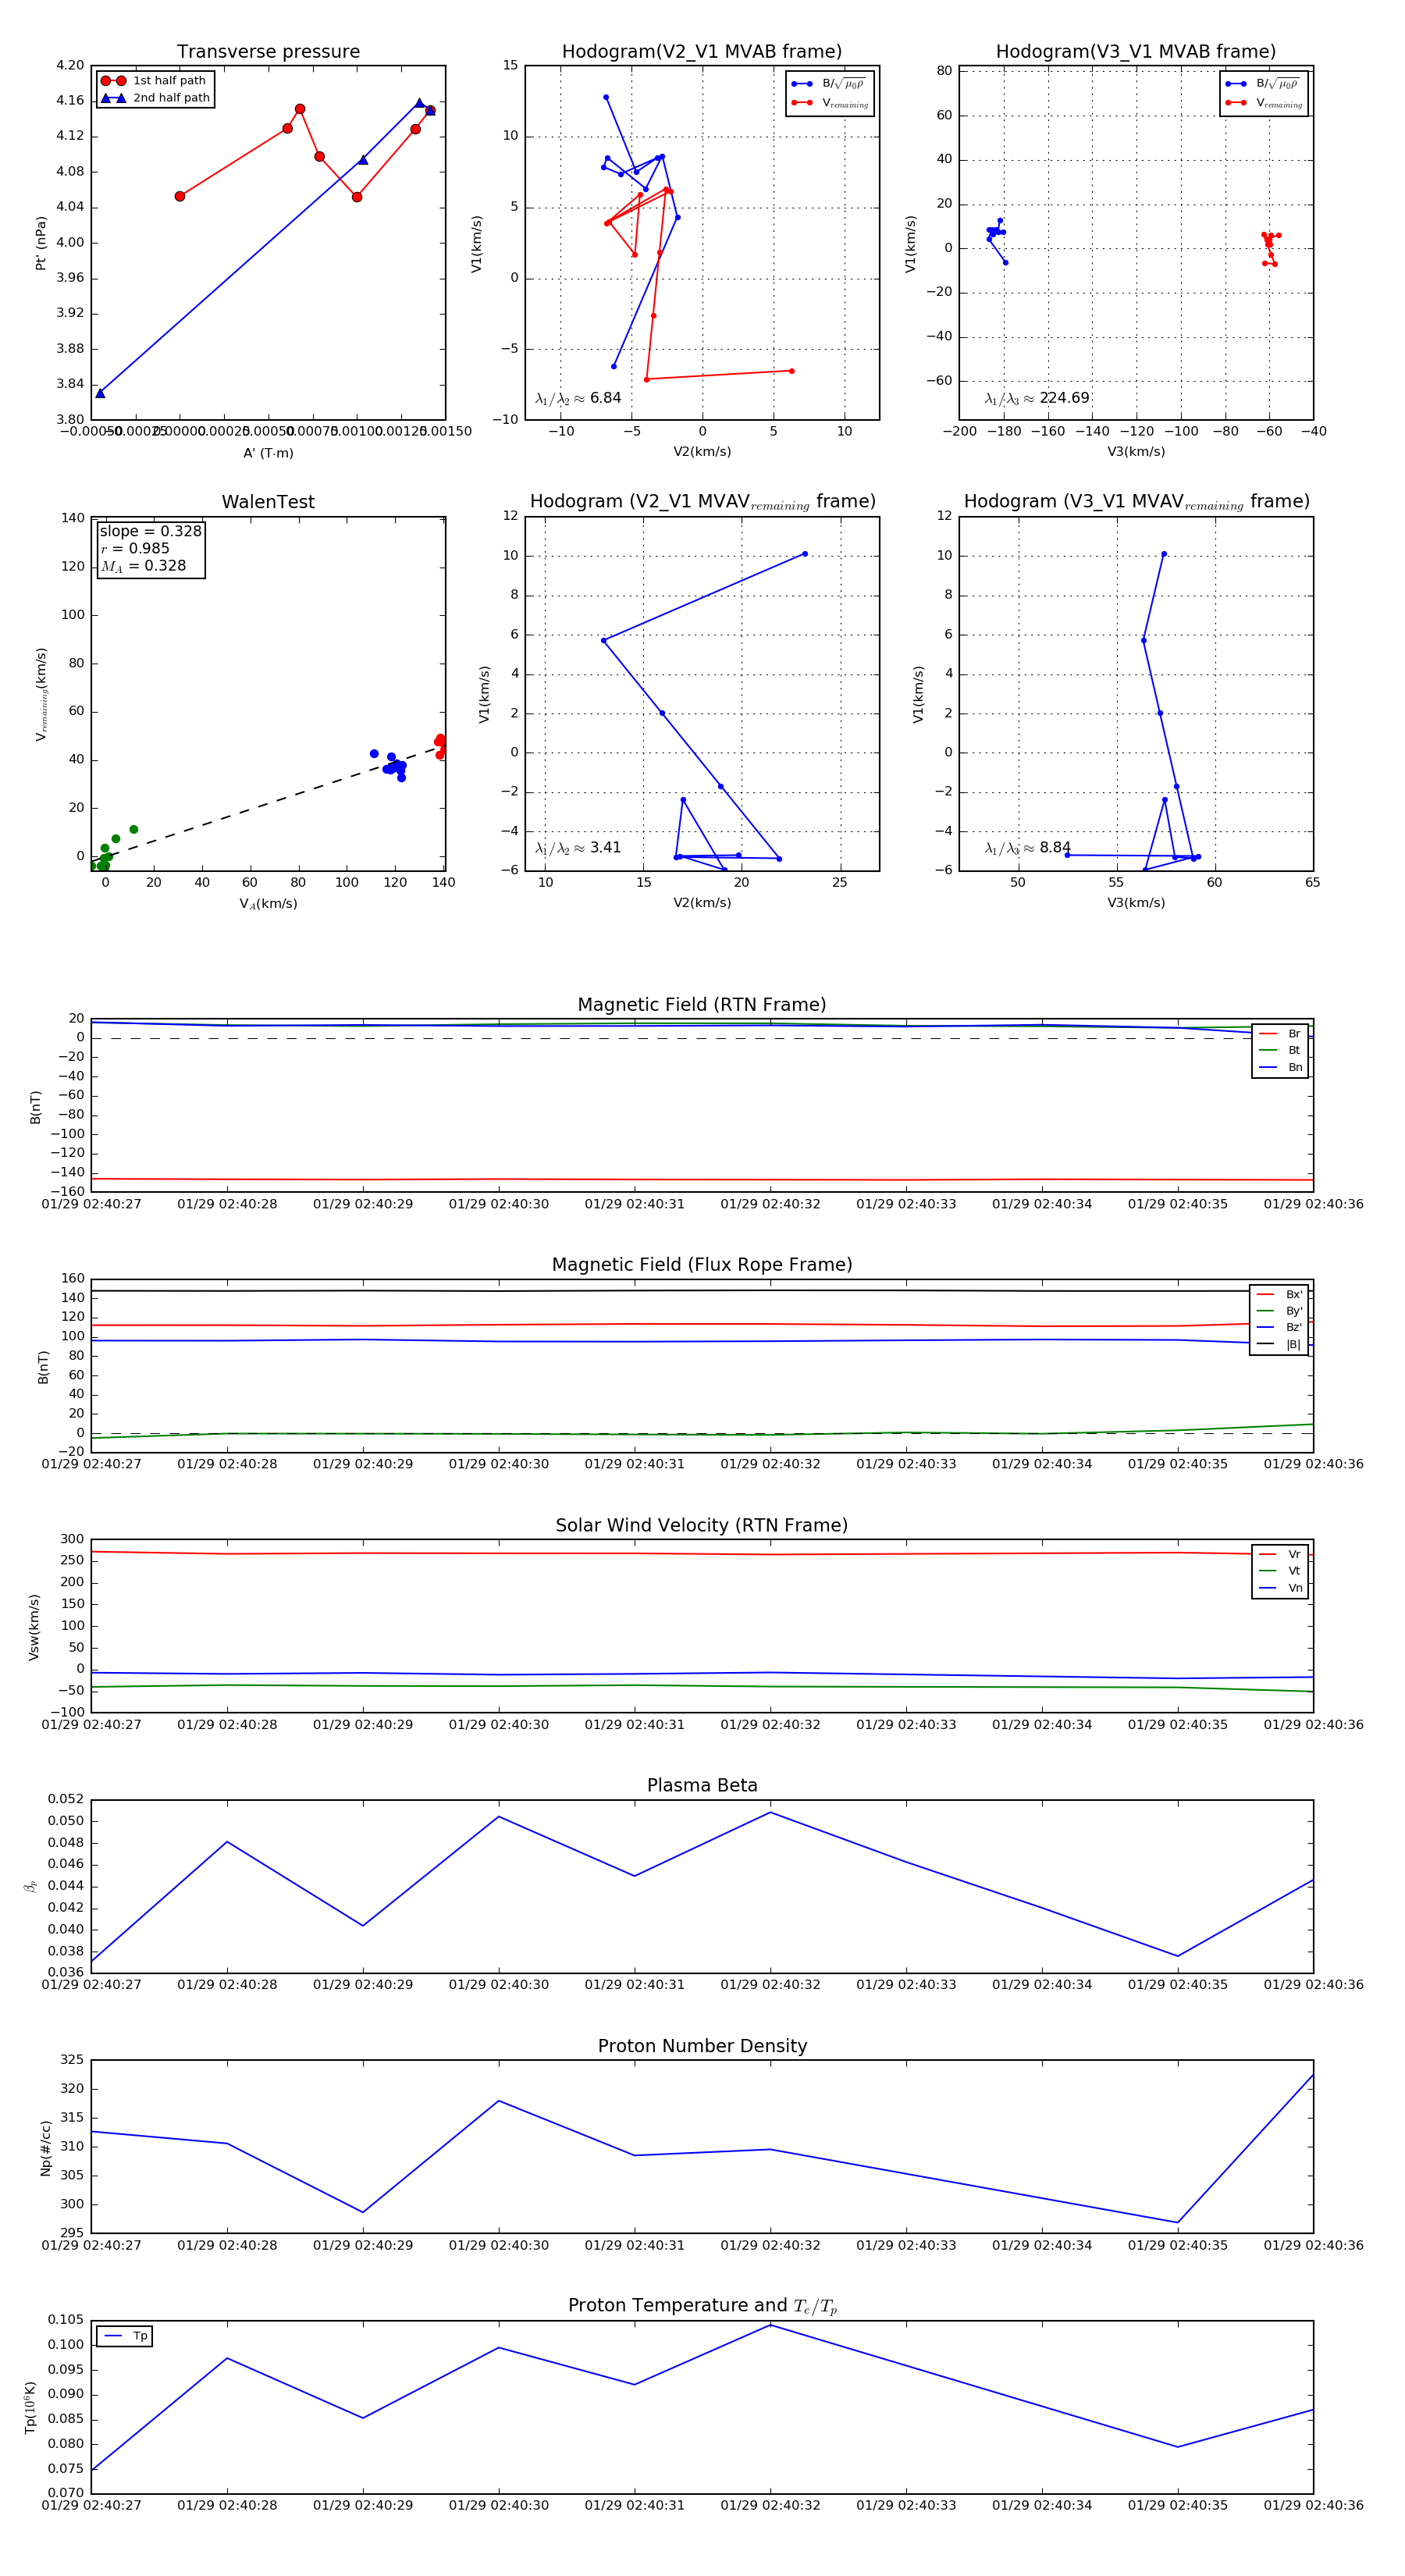The height and width of the screenshot is (2576, 1405).
Task: Click the "Hodogram(V2_V1 MVAB frame)" title
Action: tap(702, 52)
